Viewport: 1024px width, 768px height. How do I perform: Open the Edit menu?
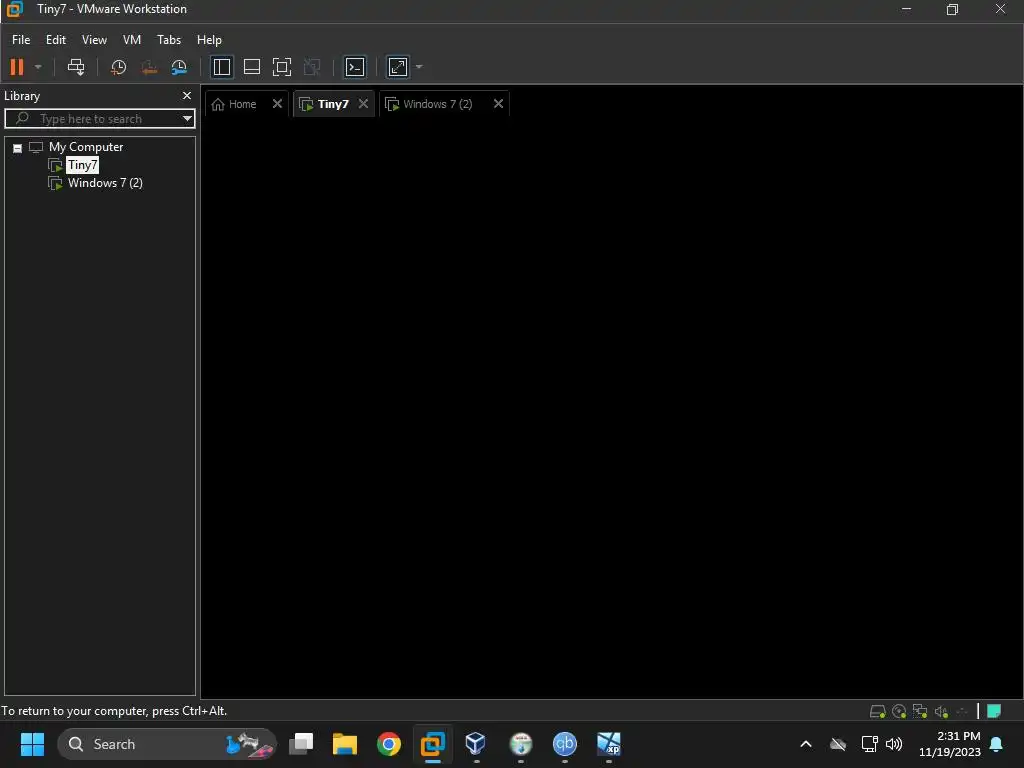pos(56,40)
